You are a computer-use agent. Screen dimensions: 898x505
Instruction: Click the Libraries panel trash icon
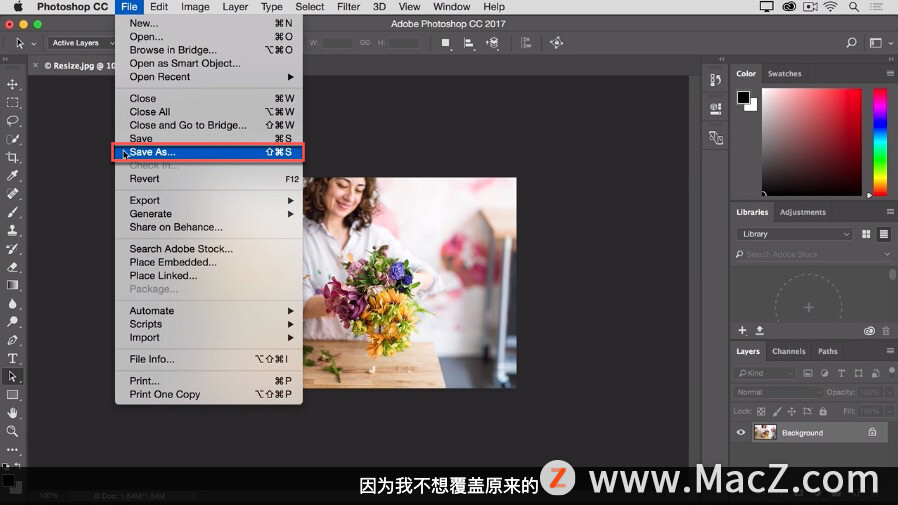pyautogui.click(x=886, y=331)
